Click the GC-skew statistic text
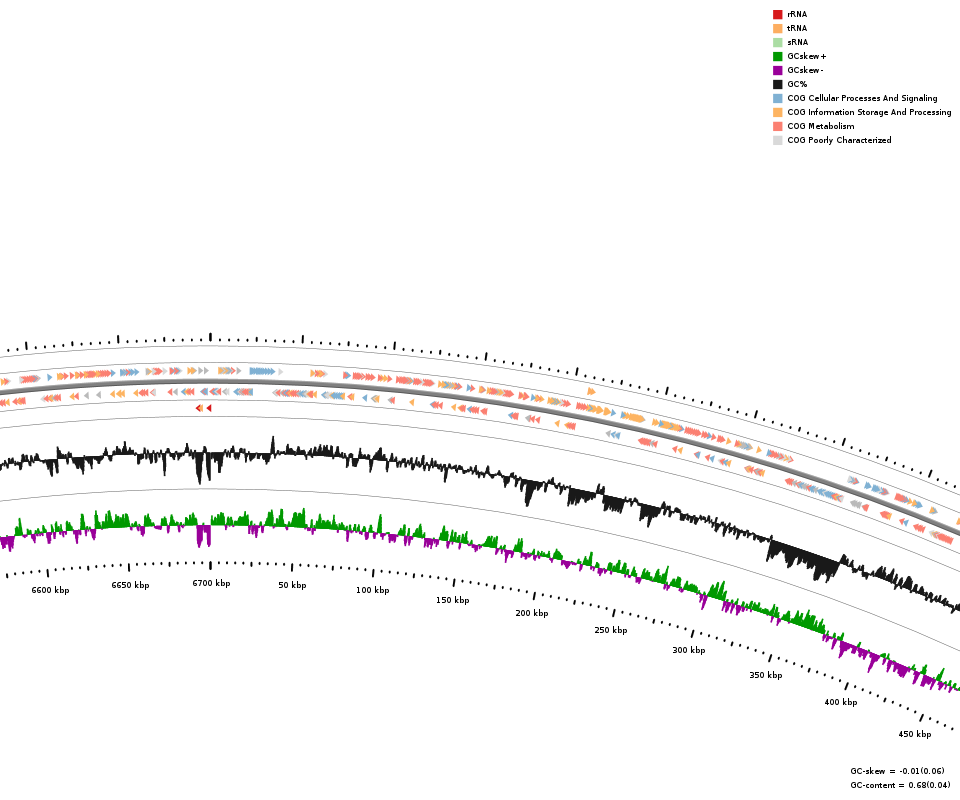Screen dimensions: 960x800 pos(897,772)
